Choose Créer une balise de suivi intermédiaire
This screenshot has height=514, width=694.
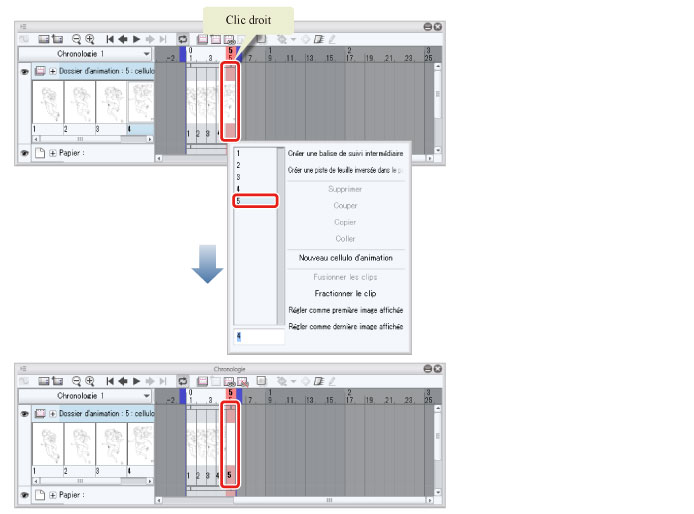tap(346, 153)
